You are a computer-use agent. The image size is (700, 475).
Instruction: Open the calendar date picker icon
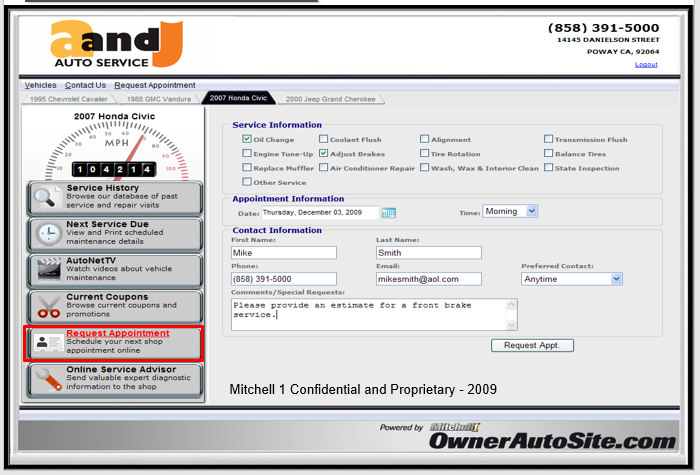click(x=389, y=212)
